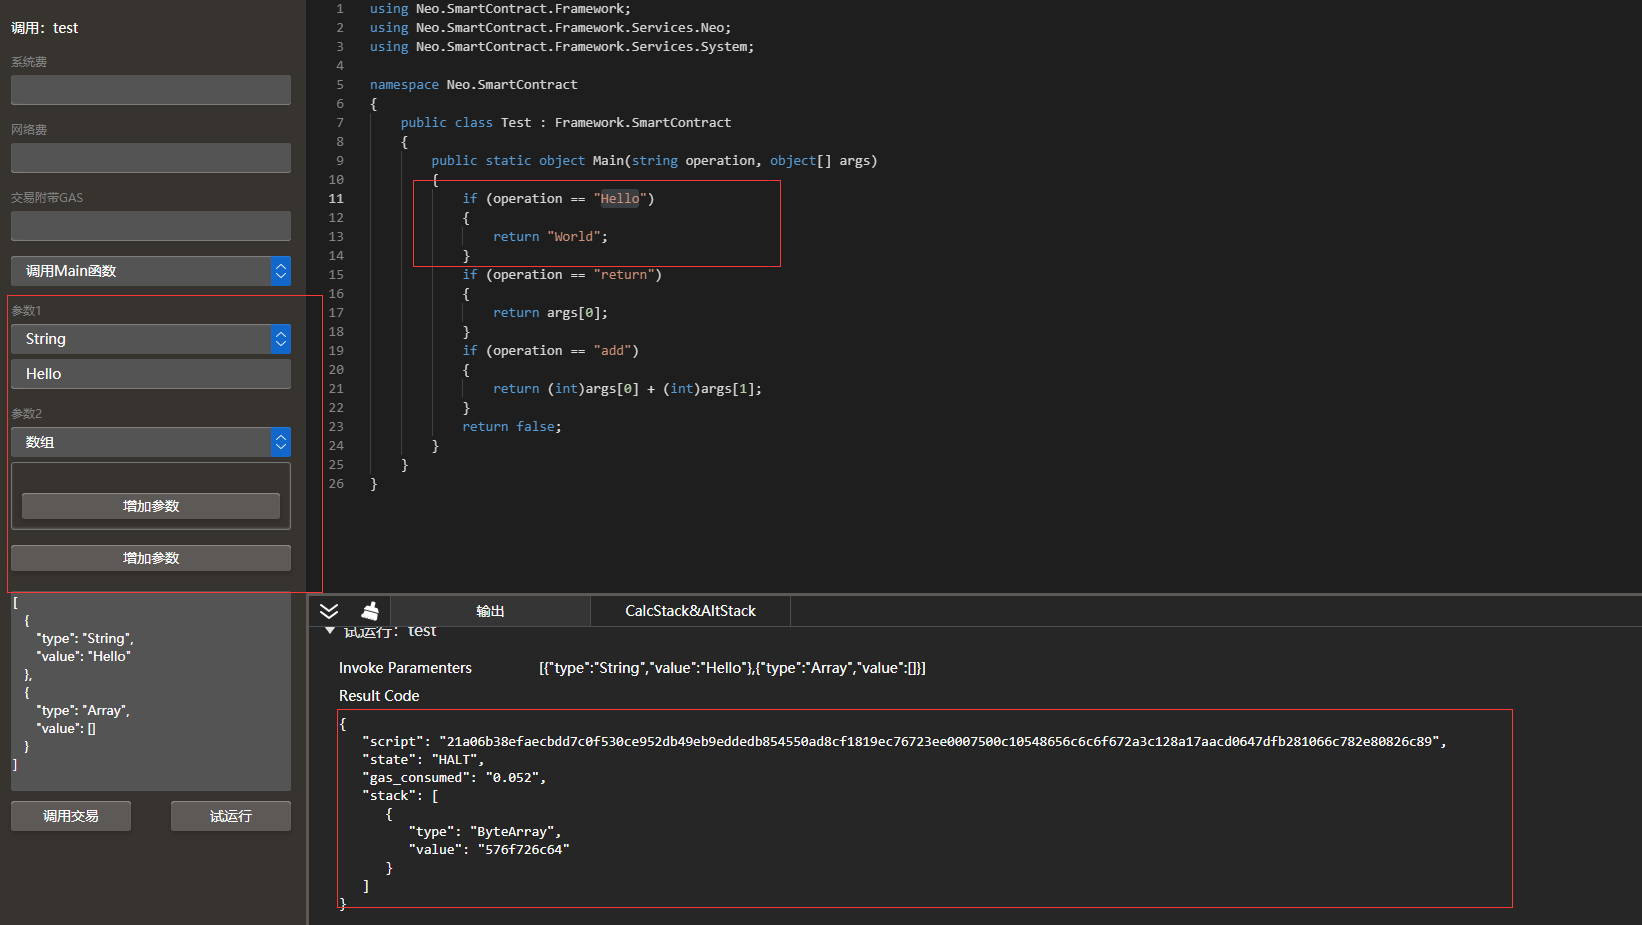Open the 数组 type dropdown for 参数2
Screen dimensions: 1642x925
click(150, 442)
